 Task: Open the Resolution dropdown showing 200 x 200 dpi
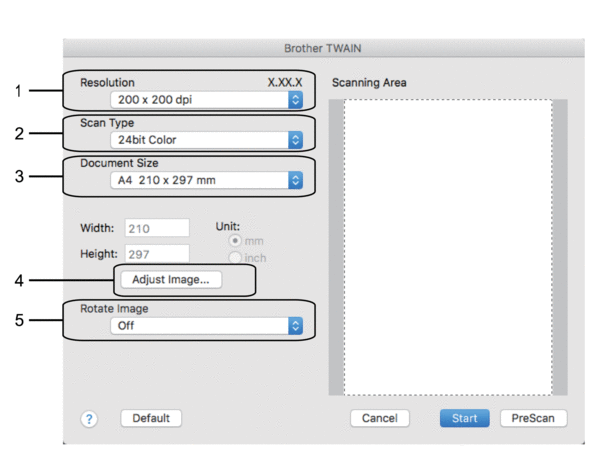pos(206,100)
